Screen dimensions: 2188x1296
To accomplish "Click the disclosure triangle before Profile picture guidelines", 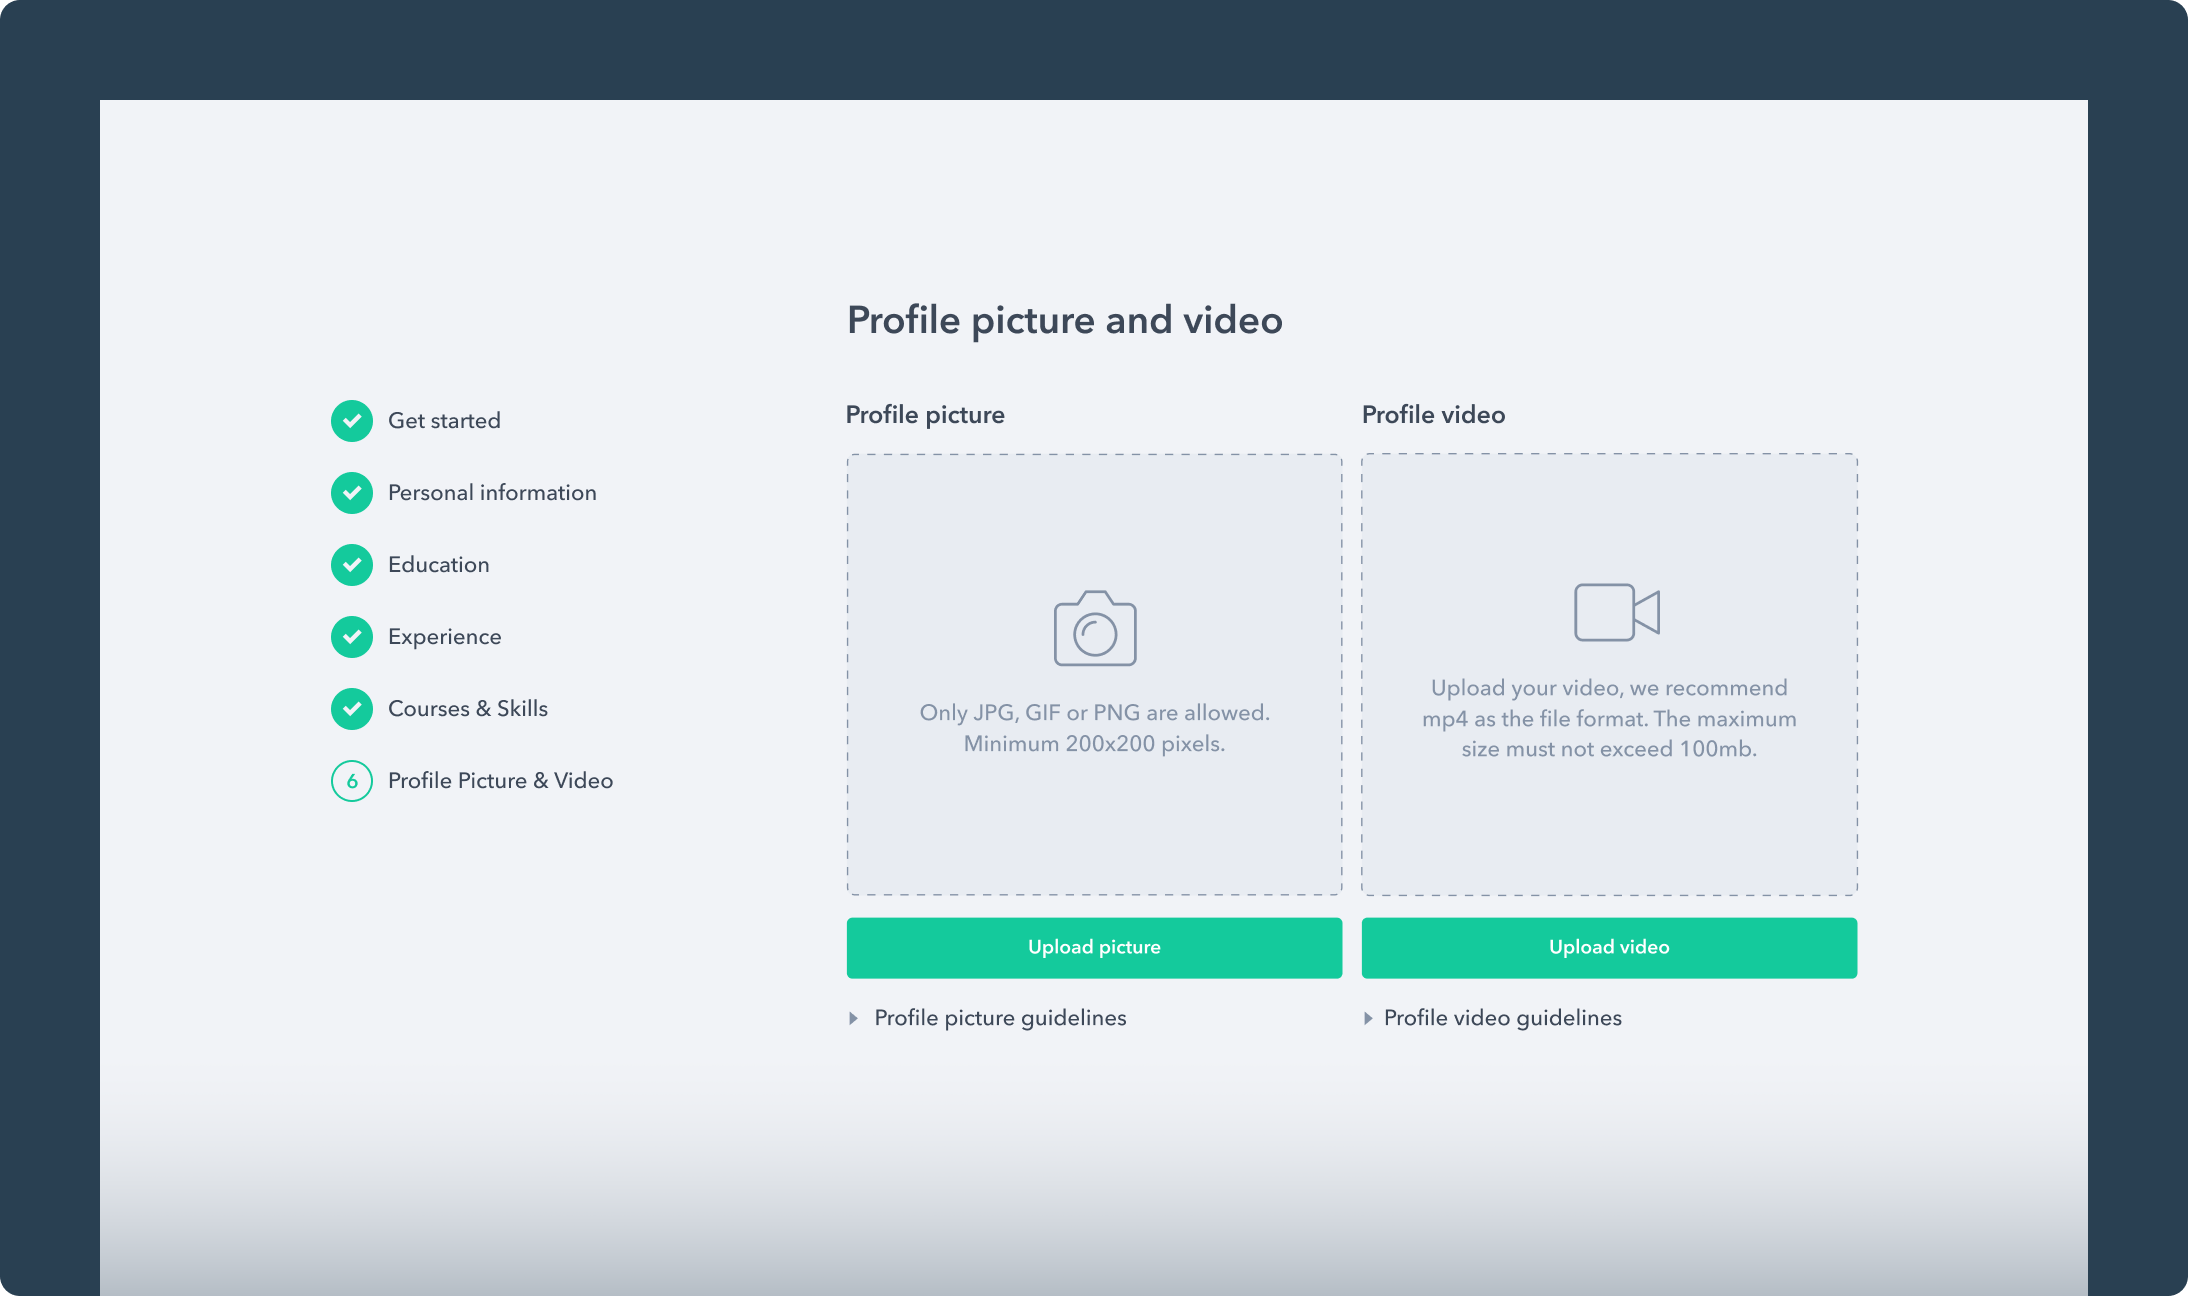I will tap(854, 1018).
